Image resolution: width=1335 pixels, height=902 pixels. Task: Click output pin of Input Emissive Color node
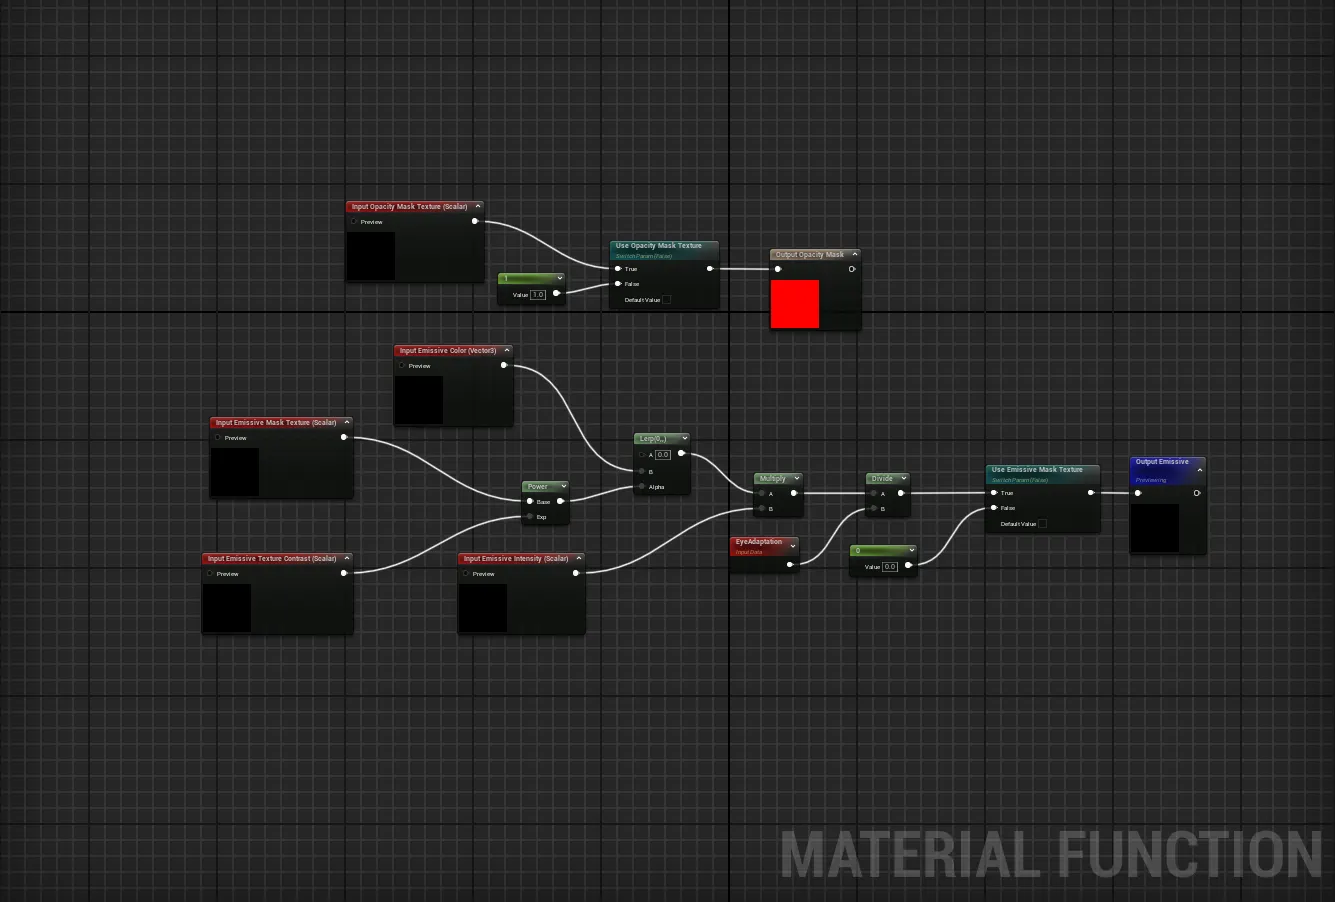click(x=504, y=365)
